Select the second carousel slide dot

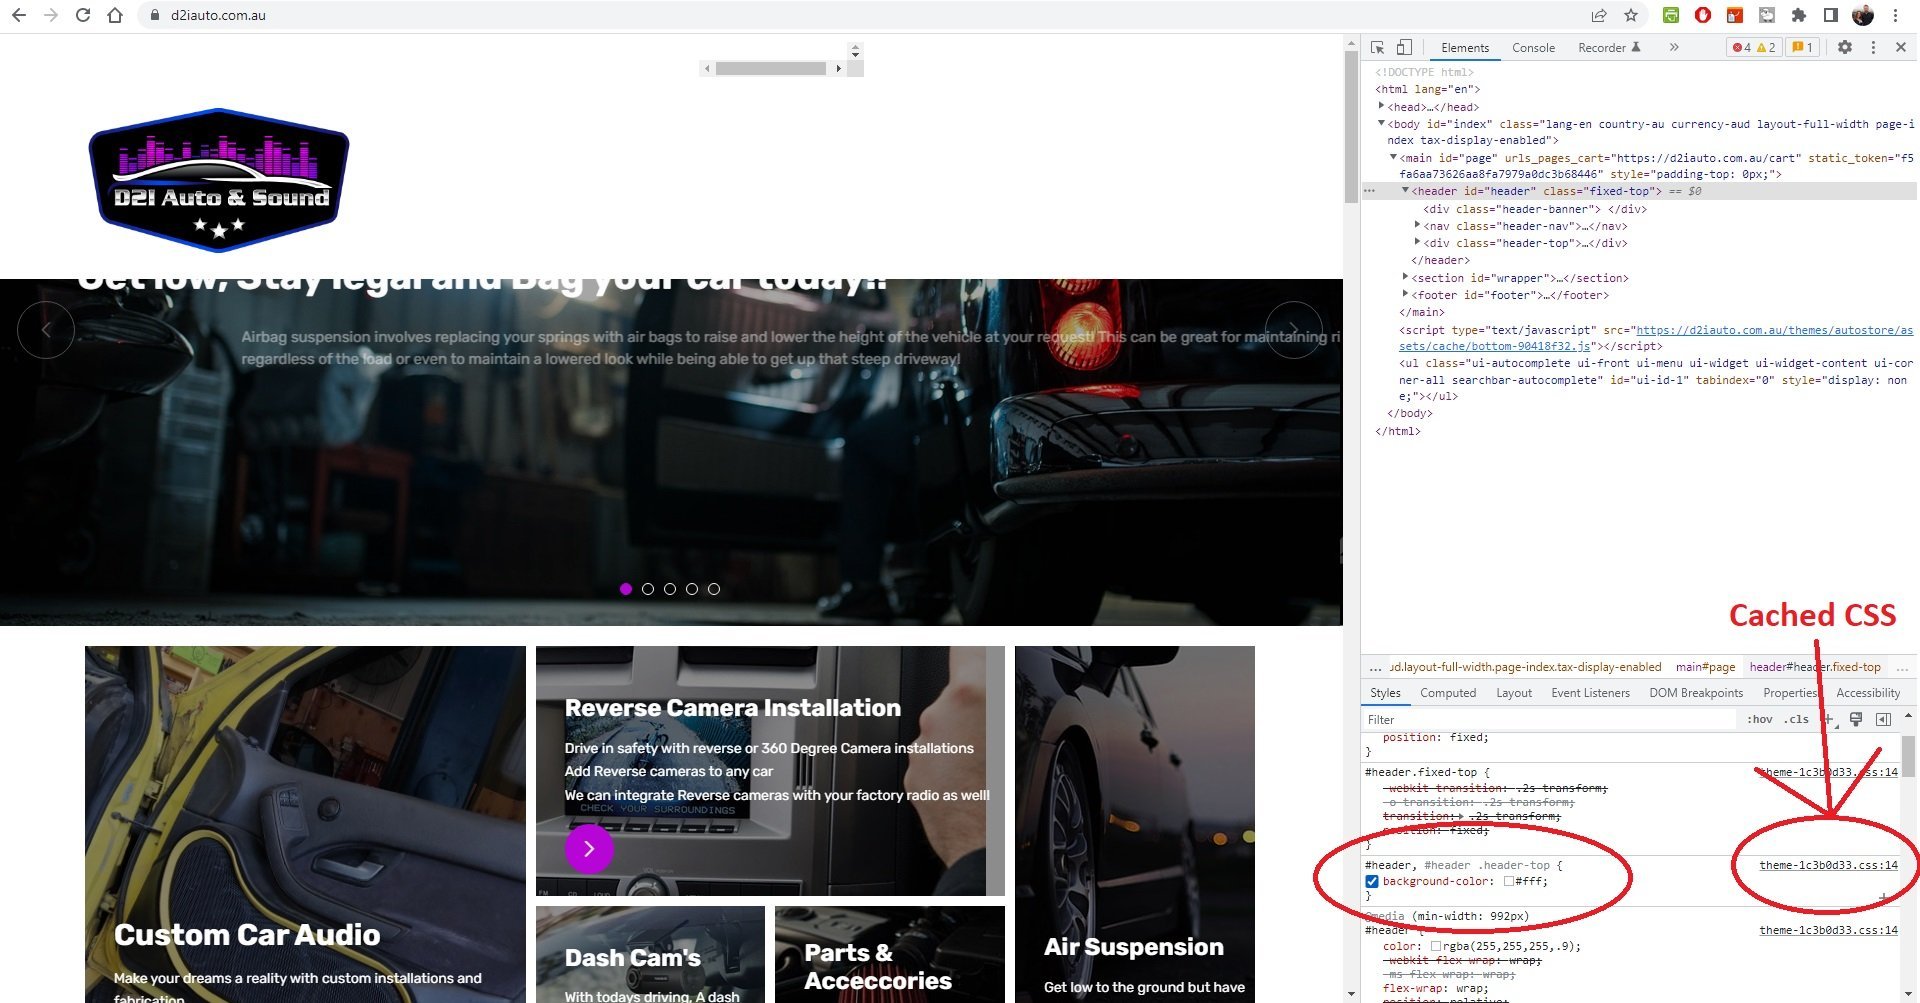pos(648,589)
